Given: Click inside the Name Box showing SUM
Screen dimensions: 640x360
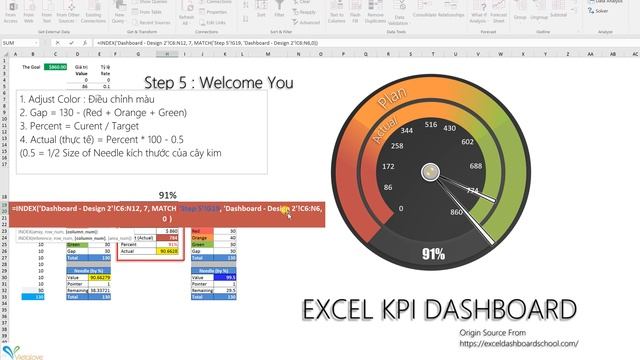Looking at the screenshot, I should 18,43.
